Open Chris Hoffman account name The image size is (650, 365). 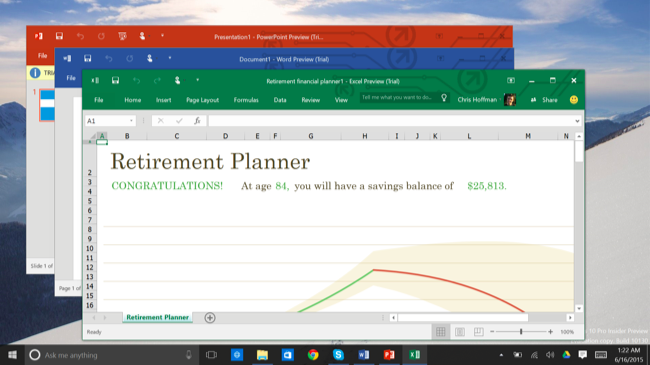477,100
